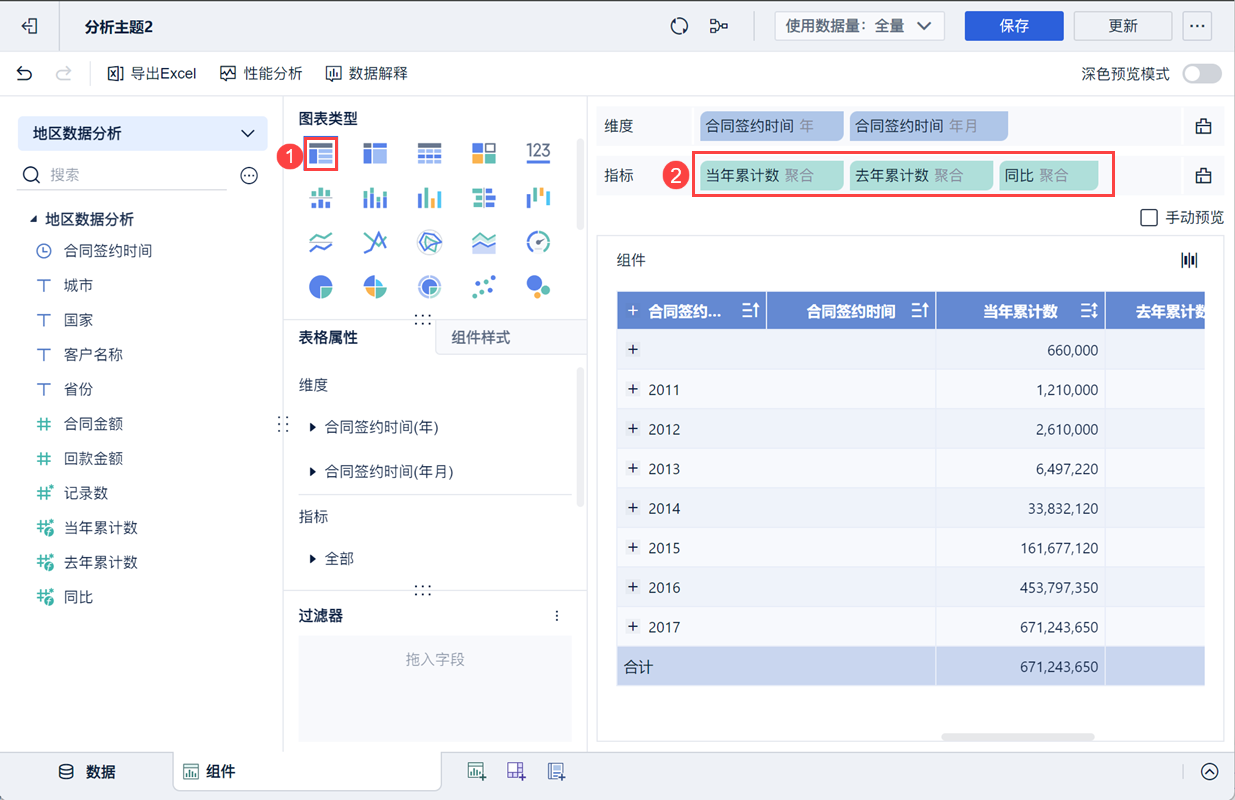1235x800 pixels.
Task: Select the stacked column chart type
Action: tap(375, 198)
